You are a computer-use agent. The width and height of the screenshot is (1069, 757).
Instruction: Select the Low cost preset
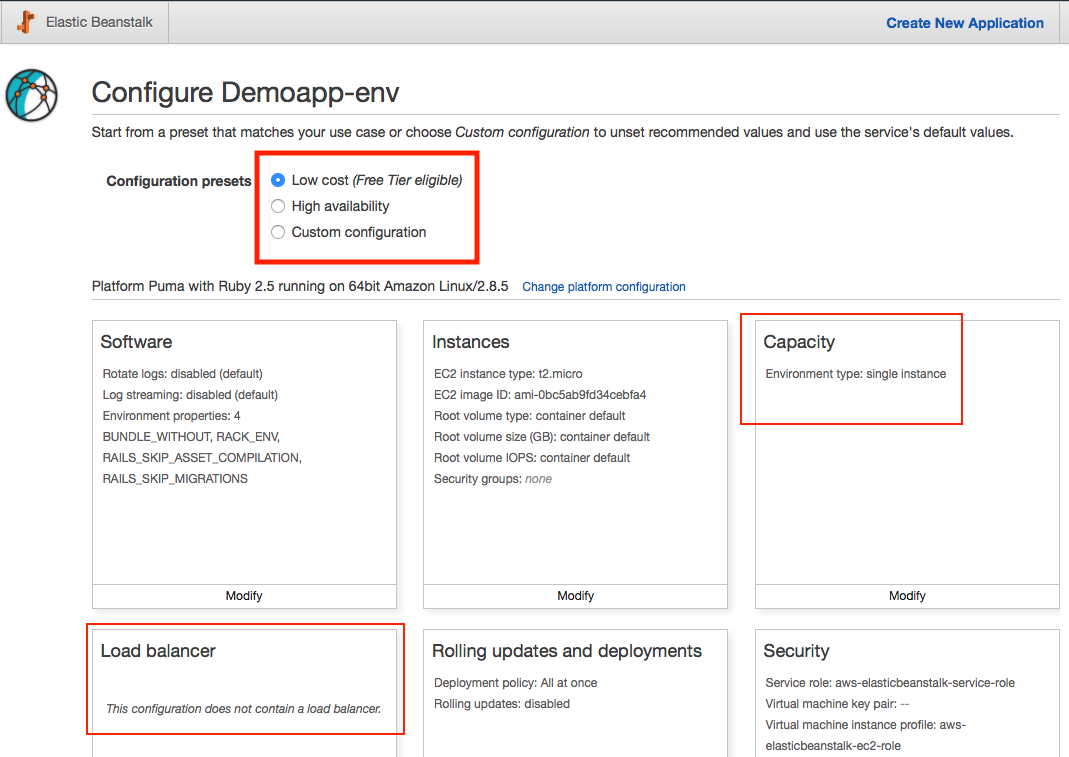(278, 180)
